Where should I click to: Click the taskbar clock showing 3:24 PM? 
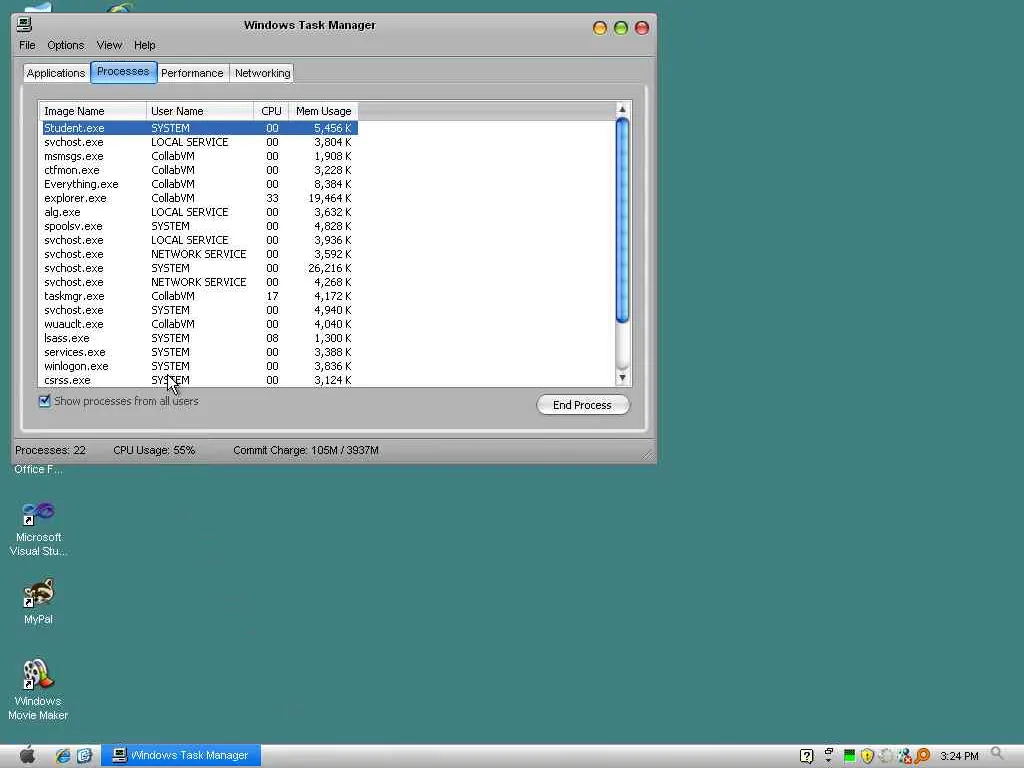tap(959, 756)
